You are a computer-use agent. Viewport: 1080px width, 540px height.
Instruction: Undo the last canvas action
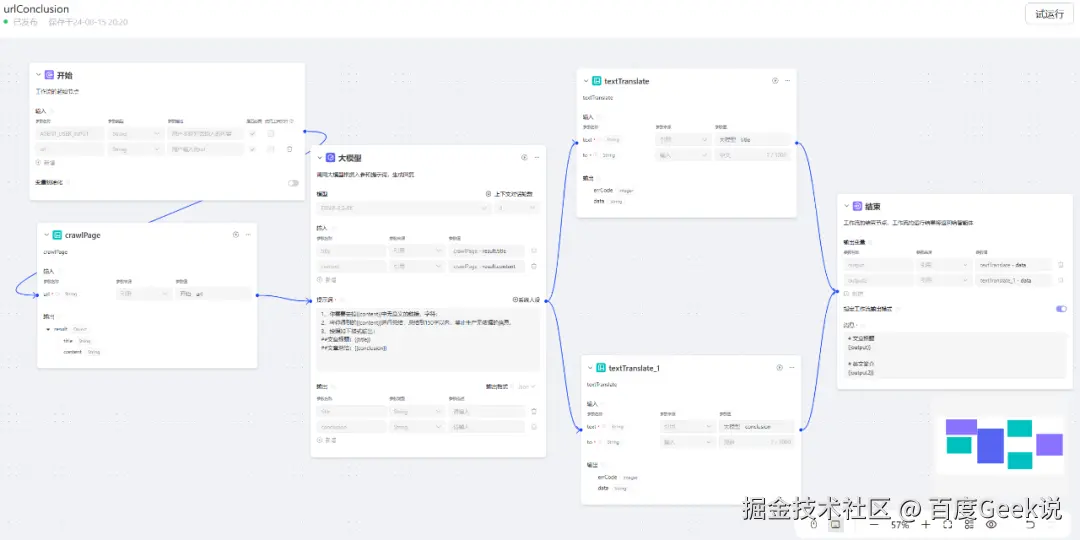pos(1030,525)
